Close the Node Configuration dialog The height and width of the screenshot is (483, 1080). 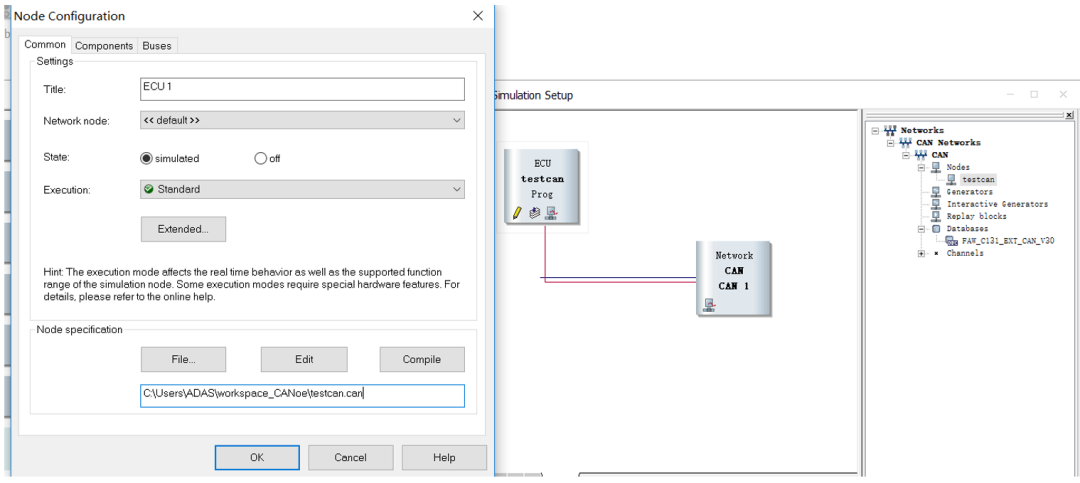(x=477, y=16)
